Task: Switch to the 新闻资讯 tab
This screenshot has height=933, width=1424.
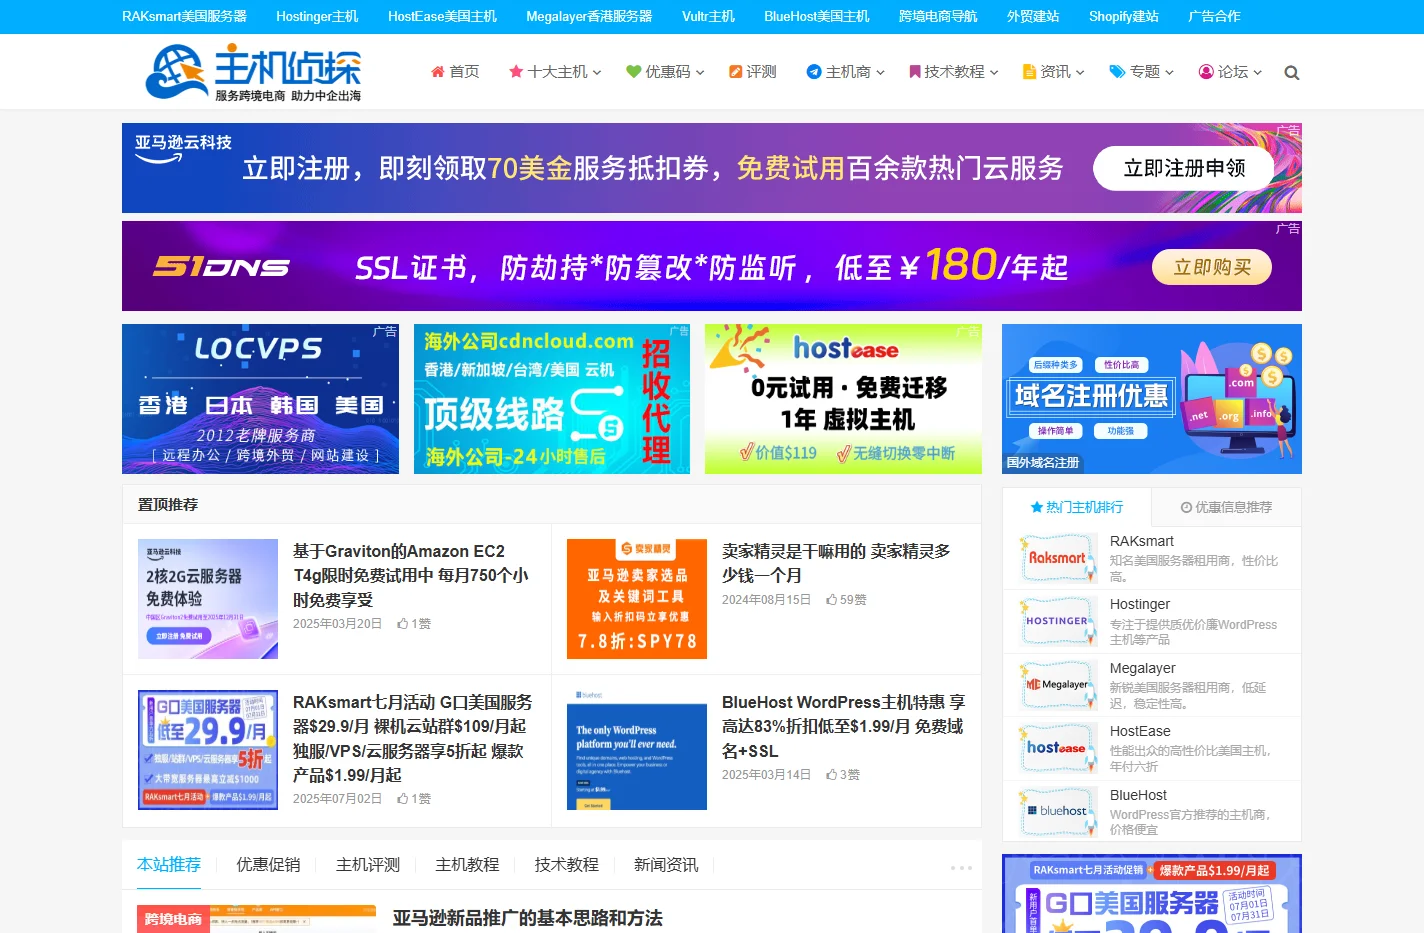Action: [666, 865]
